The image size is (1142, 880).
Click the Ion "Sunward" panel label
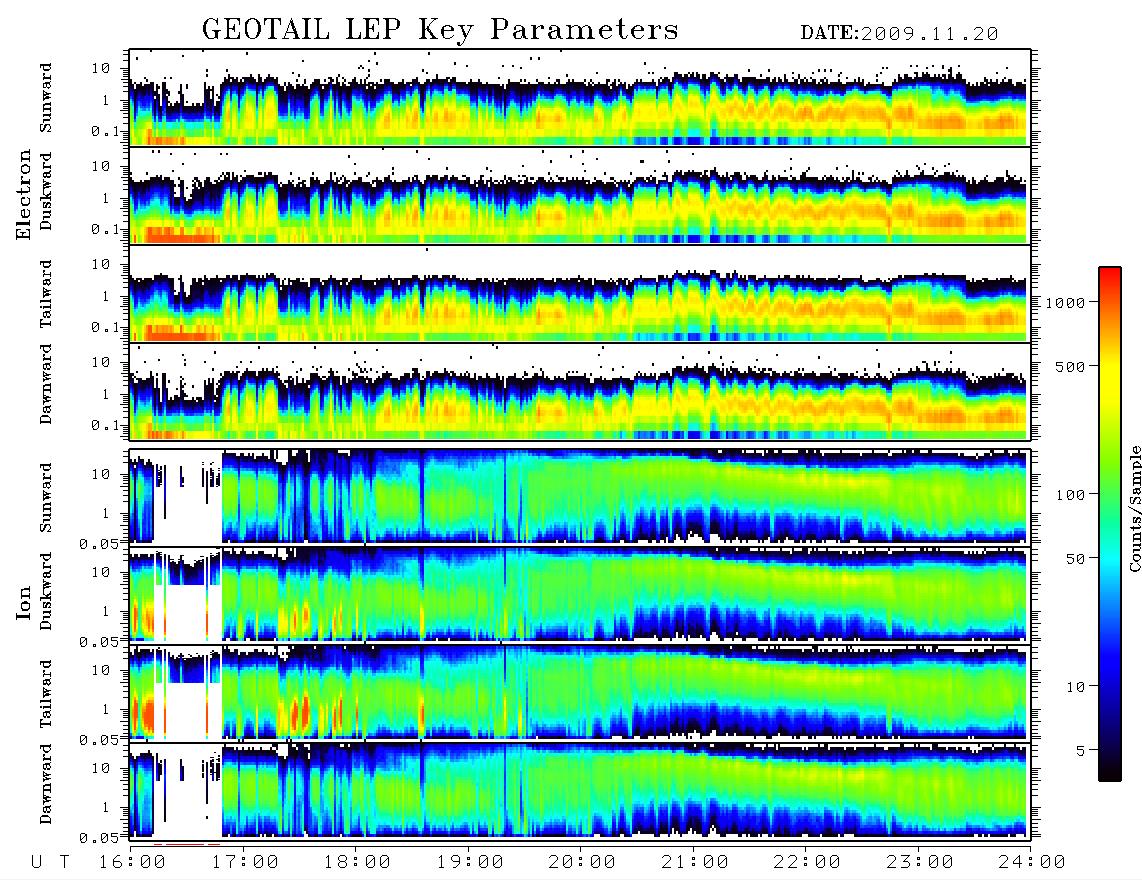tap(46, 497)
